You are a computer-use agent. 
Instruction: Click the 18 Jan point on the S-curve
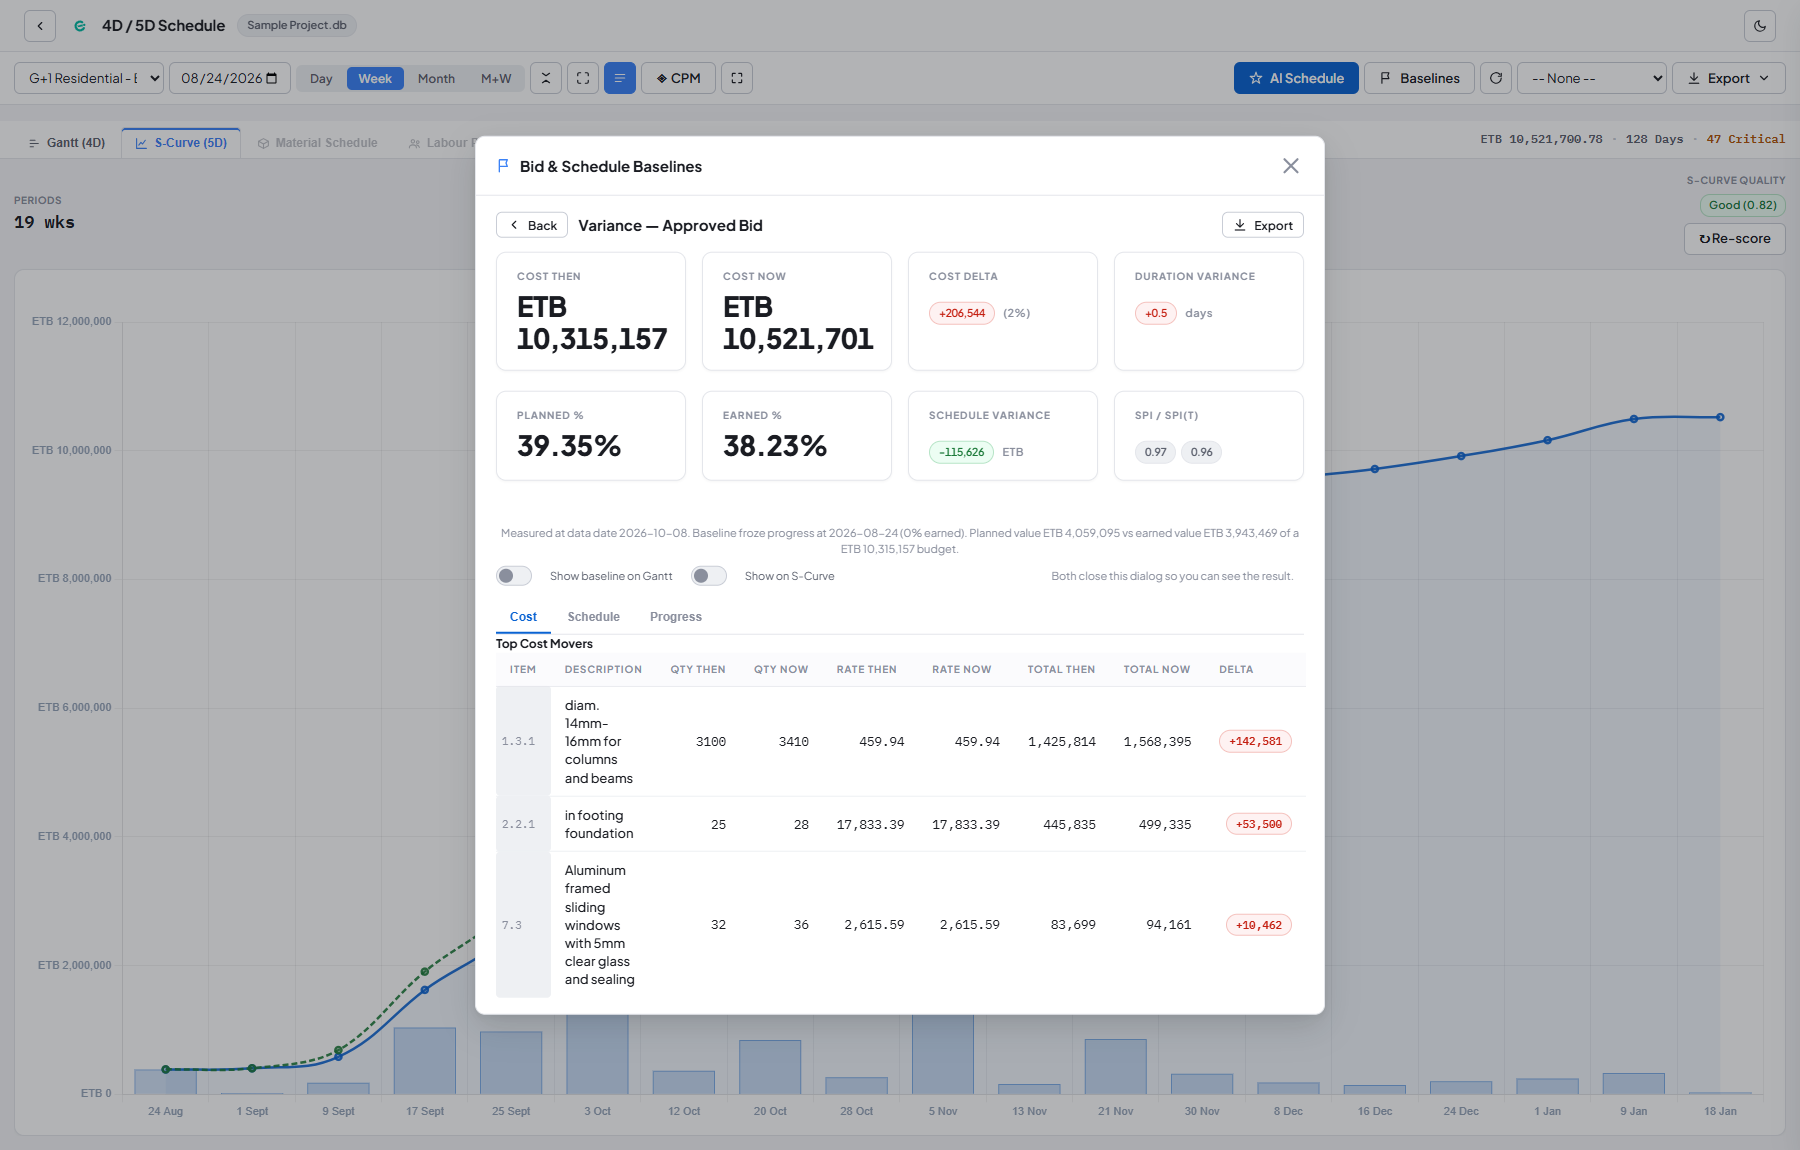click(x=1720, y=417)
